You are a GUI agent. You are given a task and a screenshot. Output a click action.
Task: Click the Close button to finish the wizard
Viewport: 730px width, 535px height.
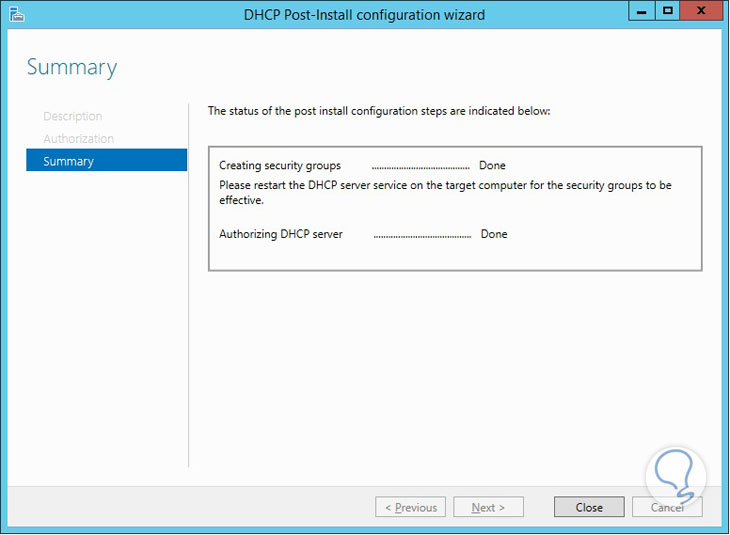click(x=589, y=508)
